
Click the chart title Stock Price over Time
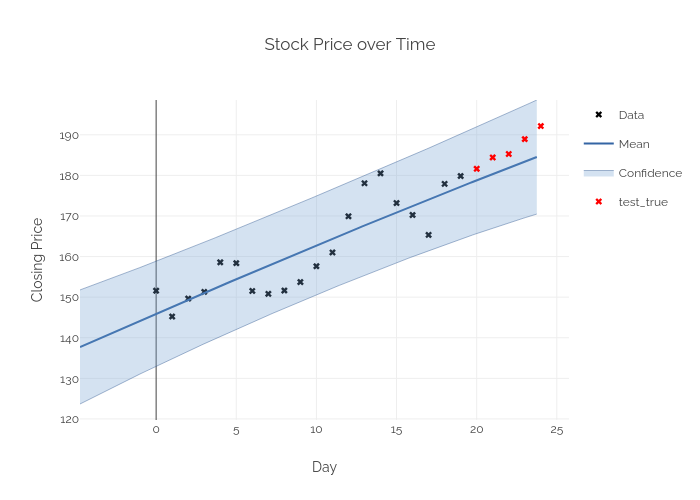[x=350, y=45]
